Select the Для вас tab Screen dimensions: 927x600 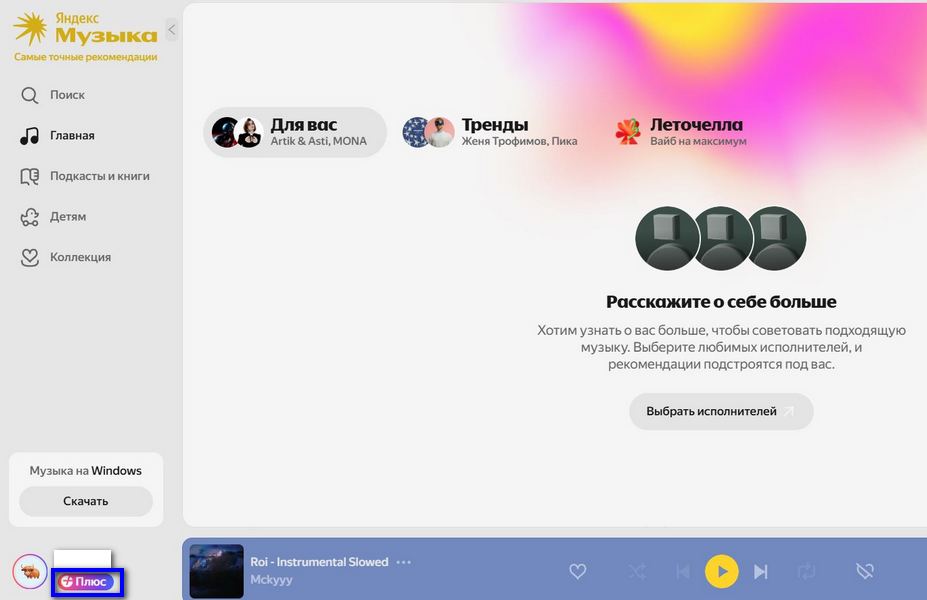295,132
